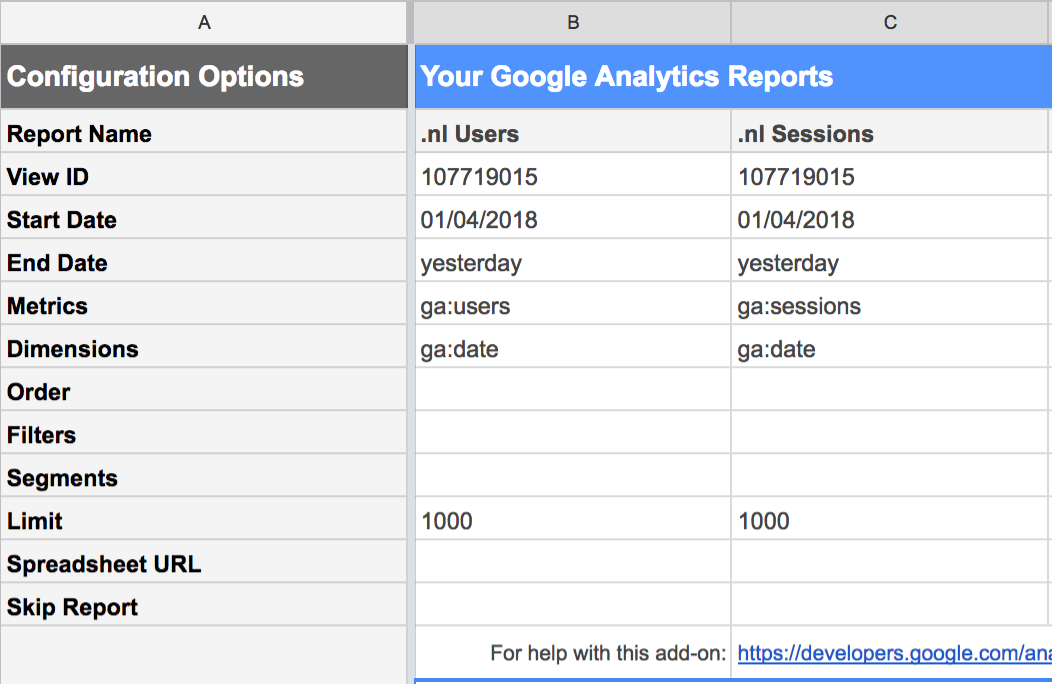Select View ID 107719015 in column B

click(x=572, y=175)
